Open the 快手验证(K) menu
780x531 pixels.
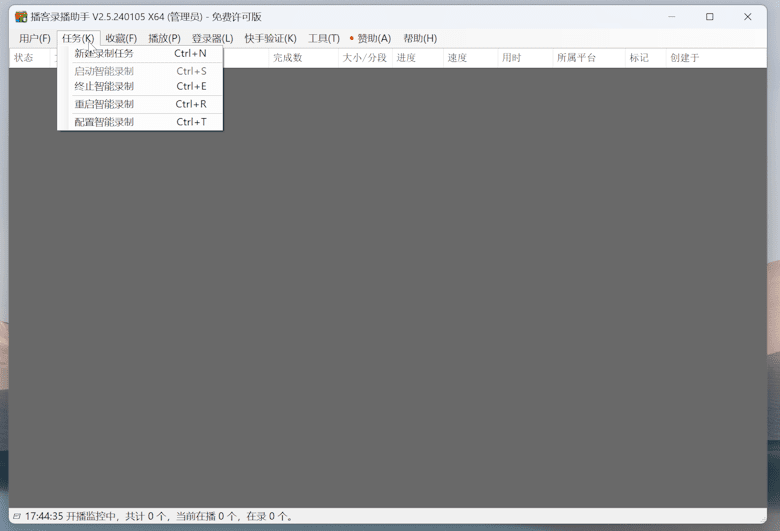pyautogui.click(x=270, y=38)
